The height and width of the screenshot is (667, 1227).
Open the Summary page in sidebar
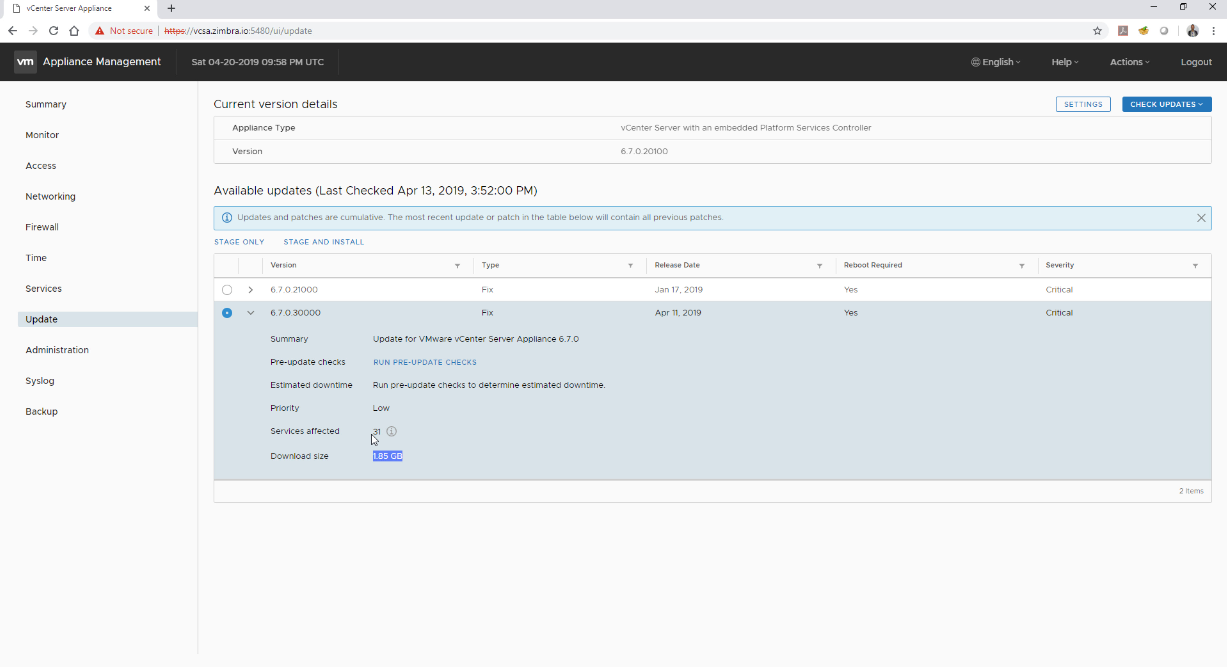pos(46,104)
